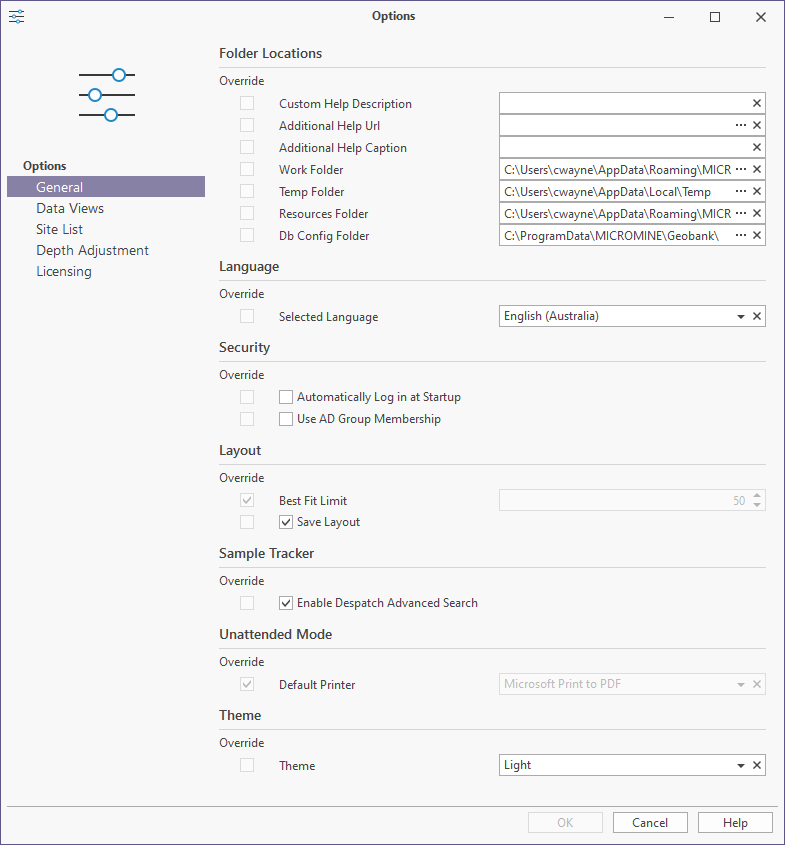The height and width of the screenshot is (845, 785).
Task: Clear the Db Config Folder path
Action: [757, 236]
